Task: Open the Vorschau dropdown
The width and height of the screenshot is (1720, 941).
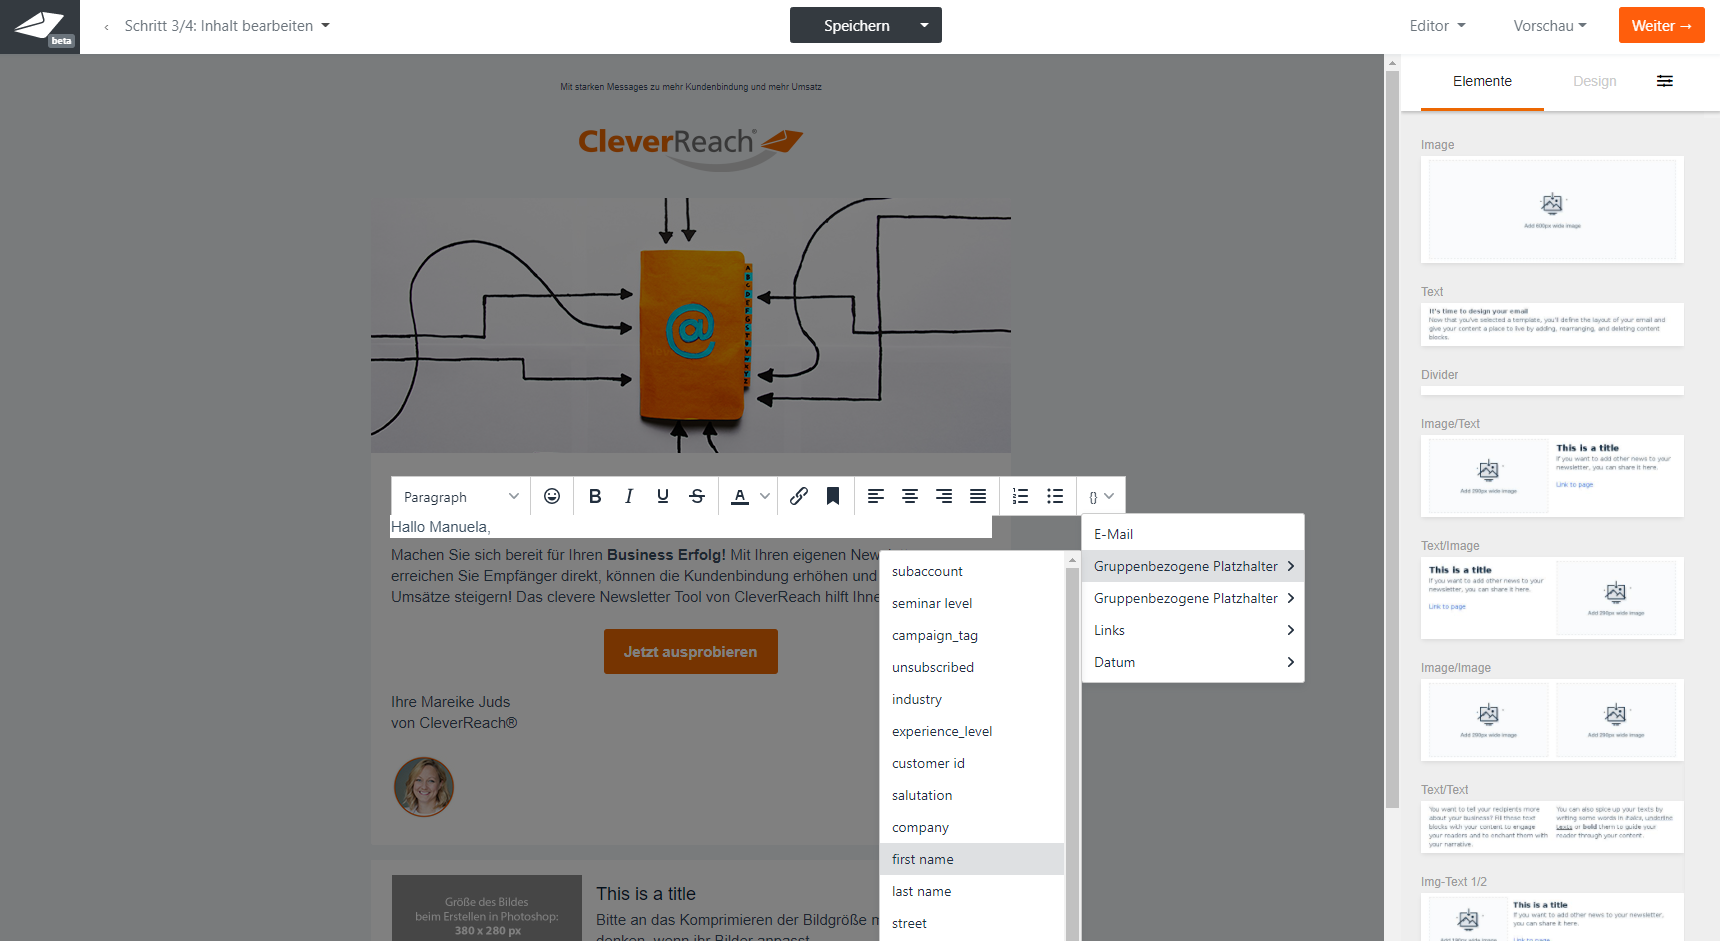Action: 1550,26
